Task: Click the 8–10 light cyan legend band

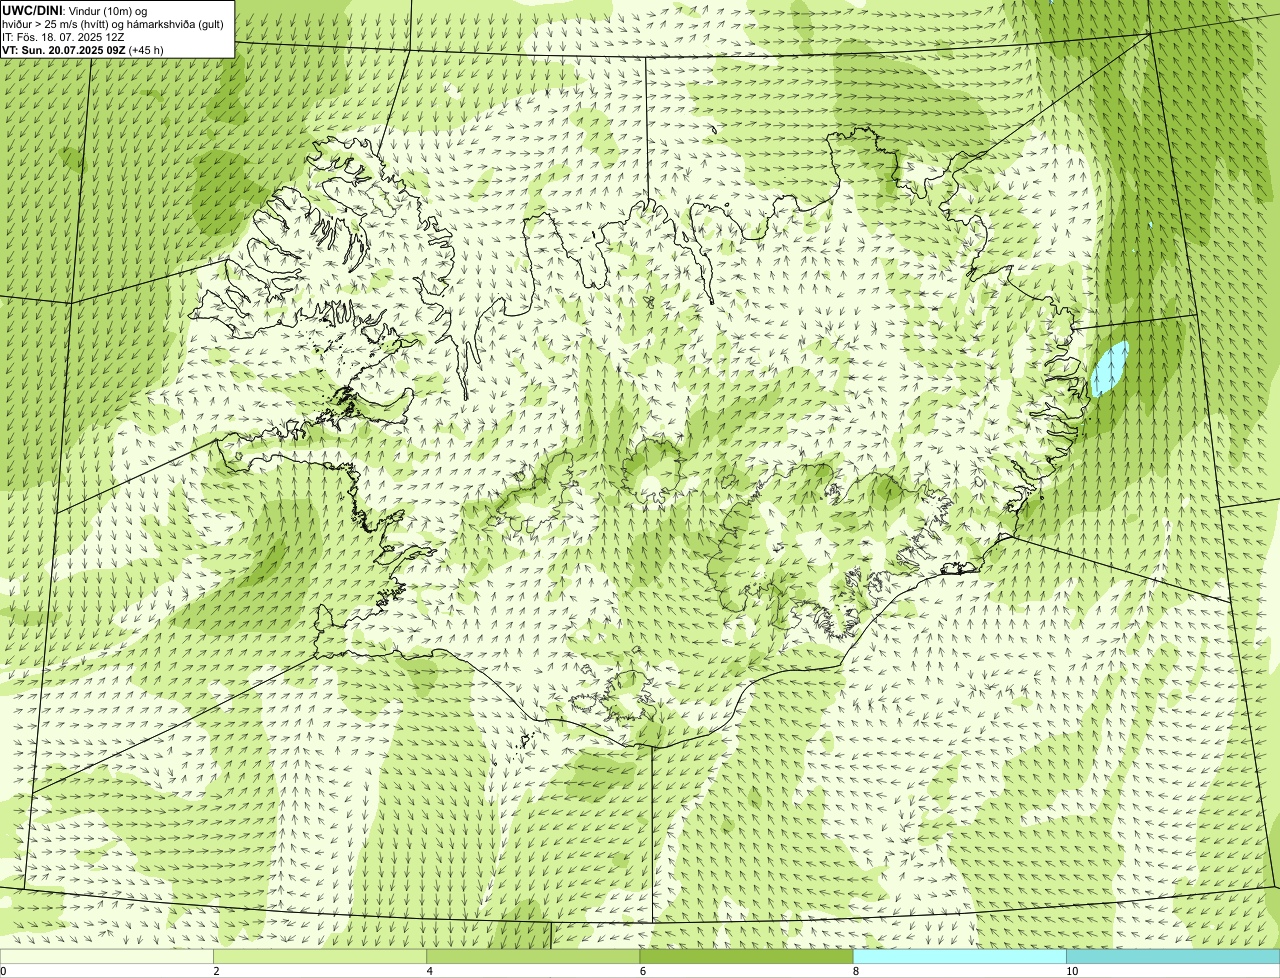Action: click(960, 957)
